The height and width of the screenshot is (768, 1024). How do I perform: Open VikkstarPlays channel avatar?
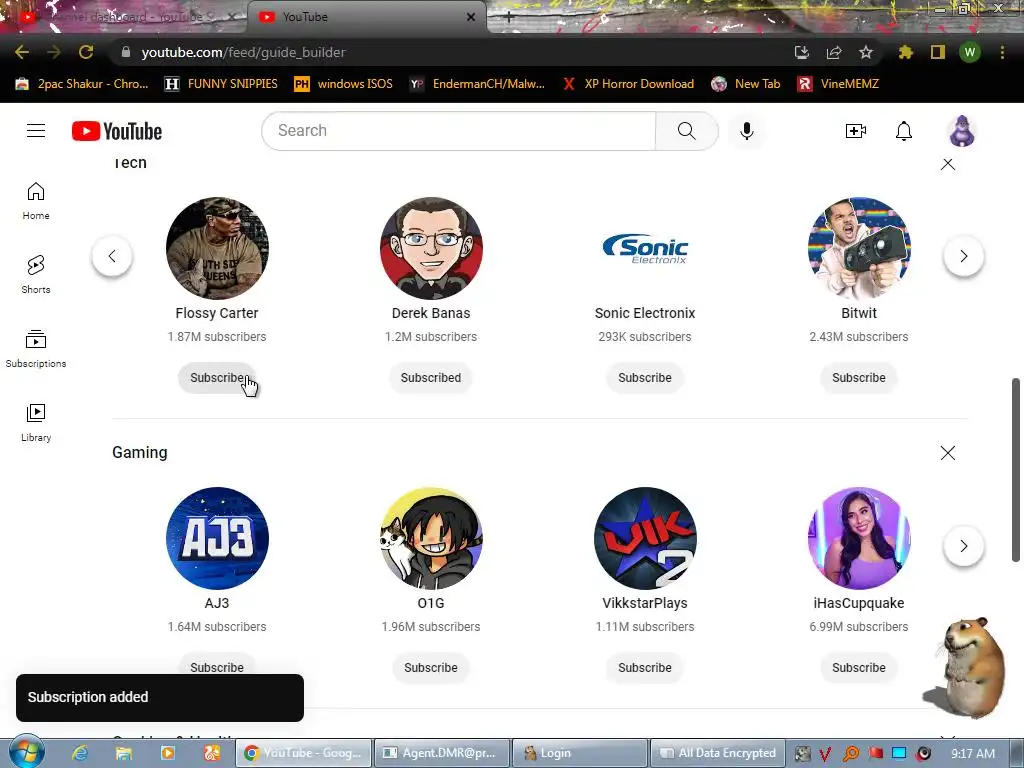pos(645,538)
